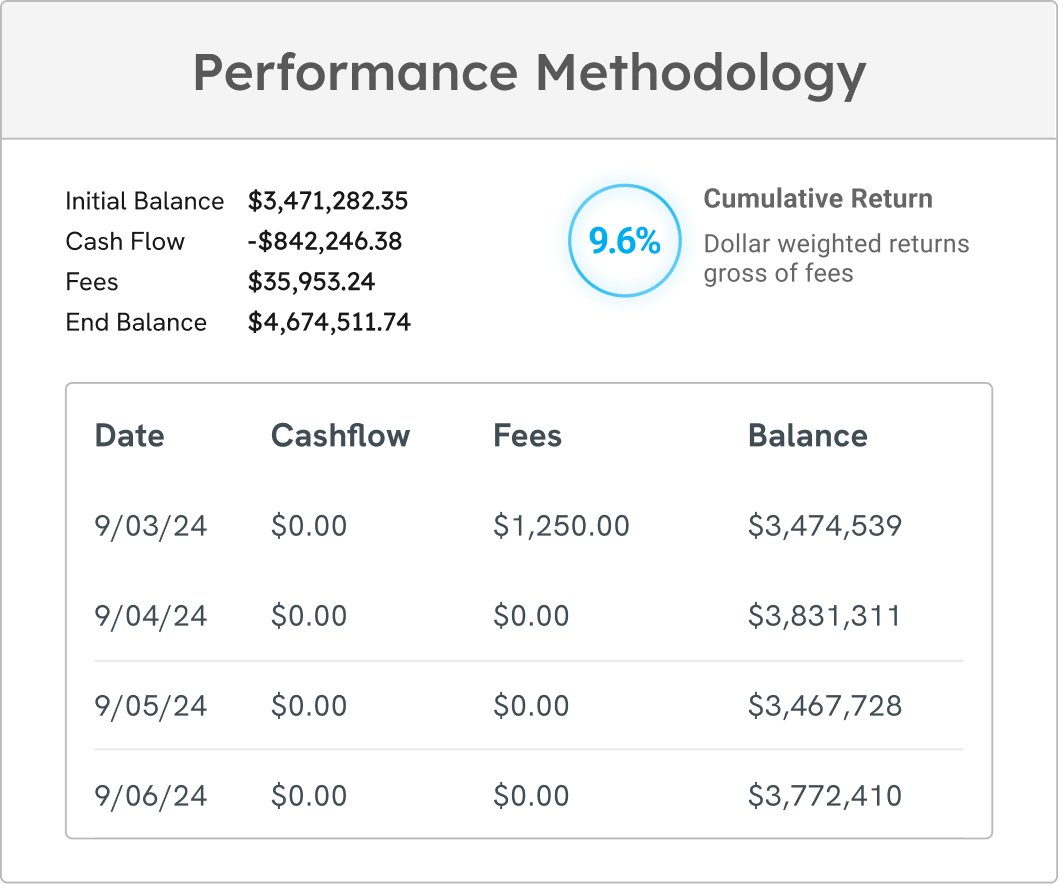1059x884 pixels.
Task: Select the 9/03/24 date row
Action: [x=151, y=526]
